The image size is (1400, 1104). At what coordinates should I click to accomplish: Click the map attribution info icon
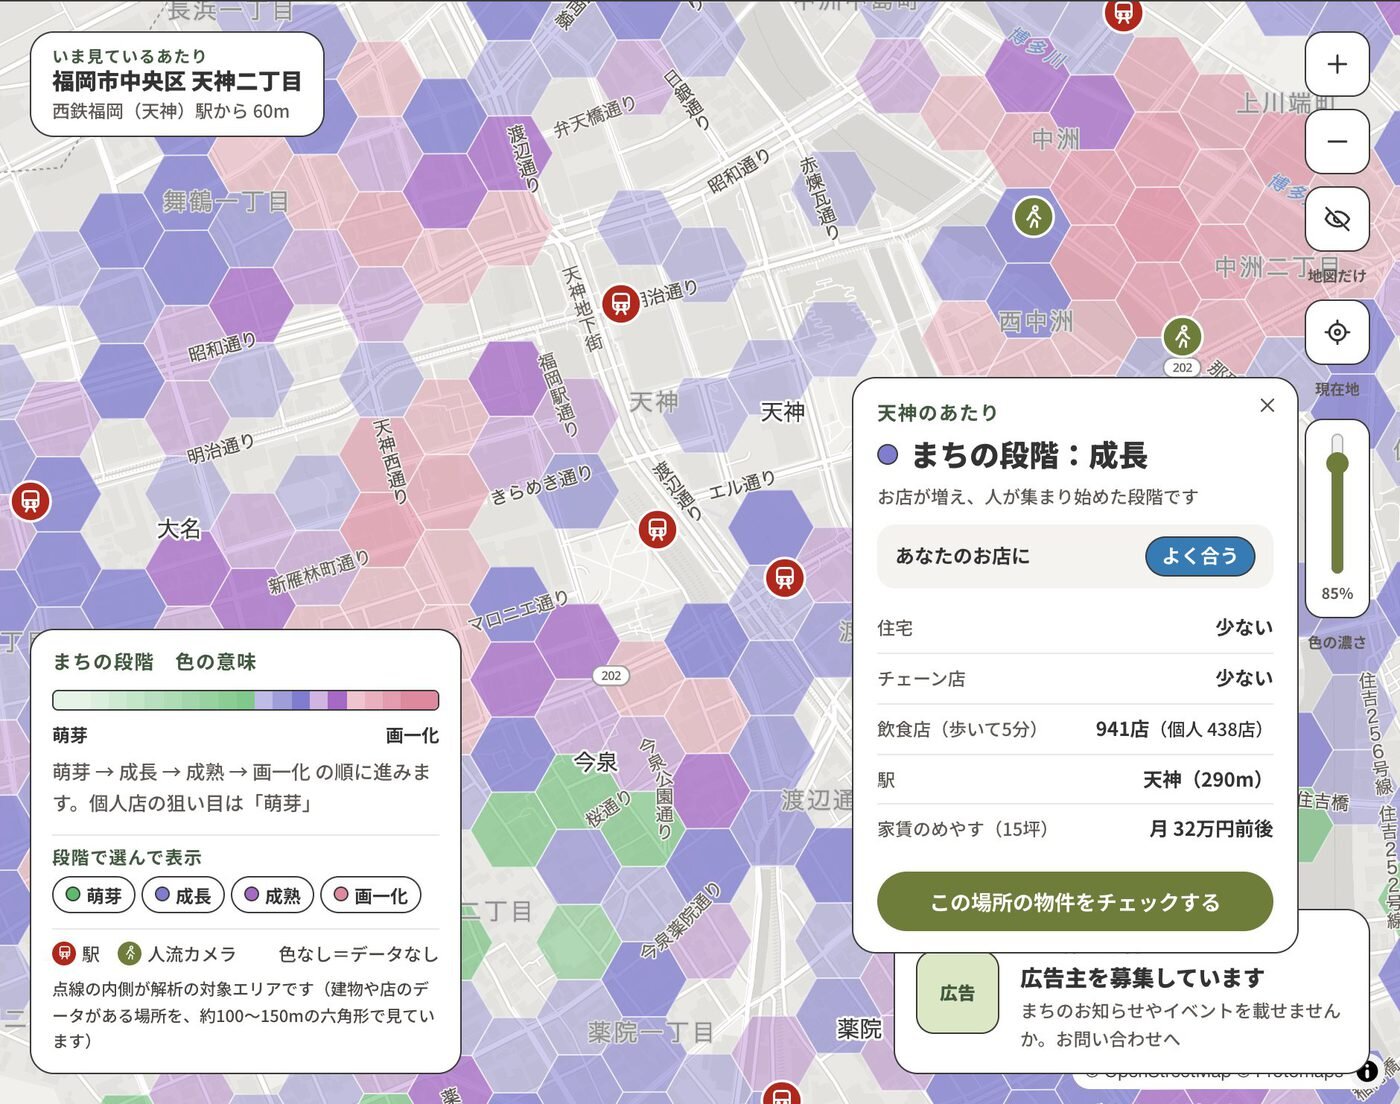pos(1368,1070)
